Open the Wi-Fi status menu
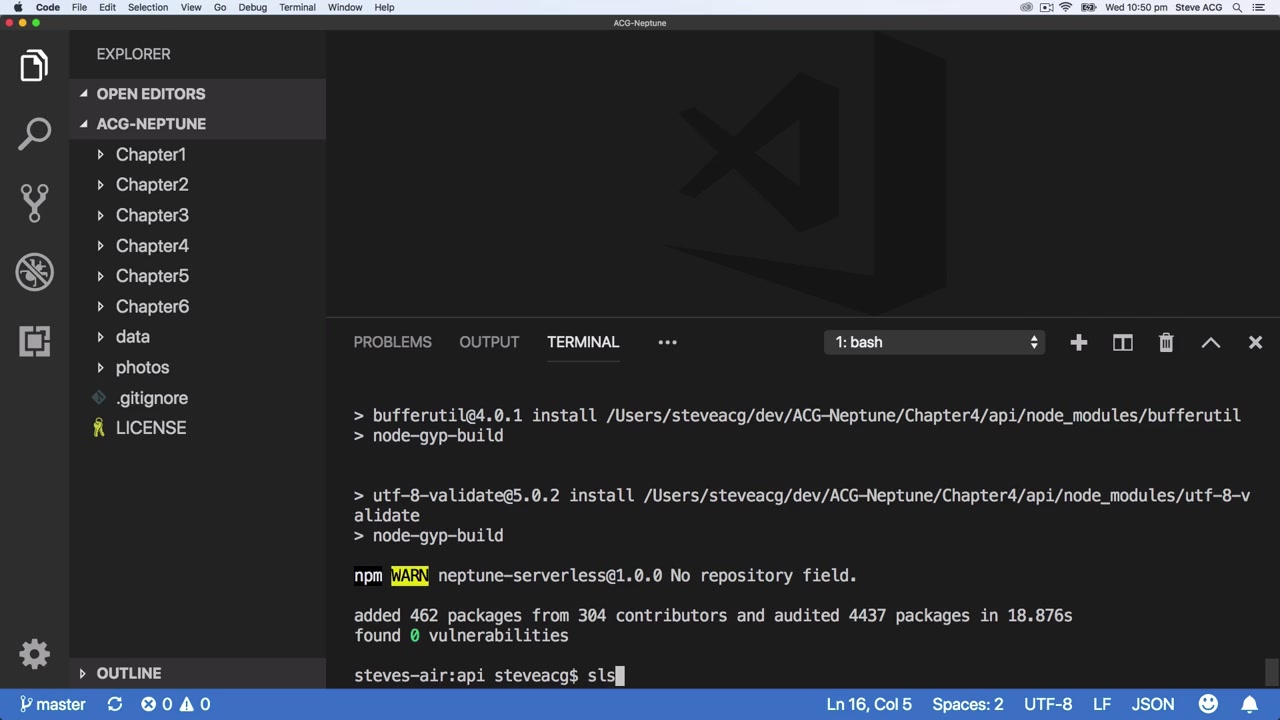 coord(1066,7)
